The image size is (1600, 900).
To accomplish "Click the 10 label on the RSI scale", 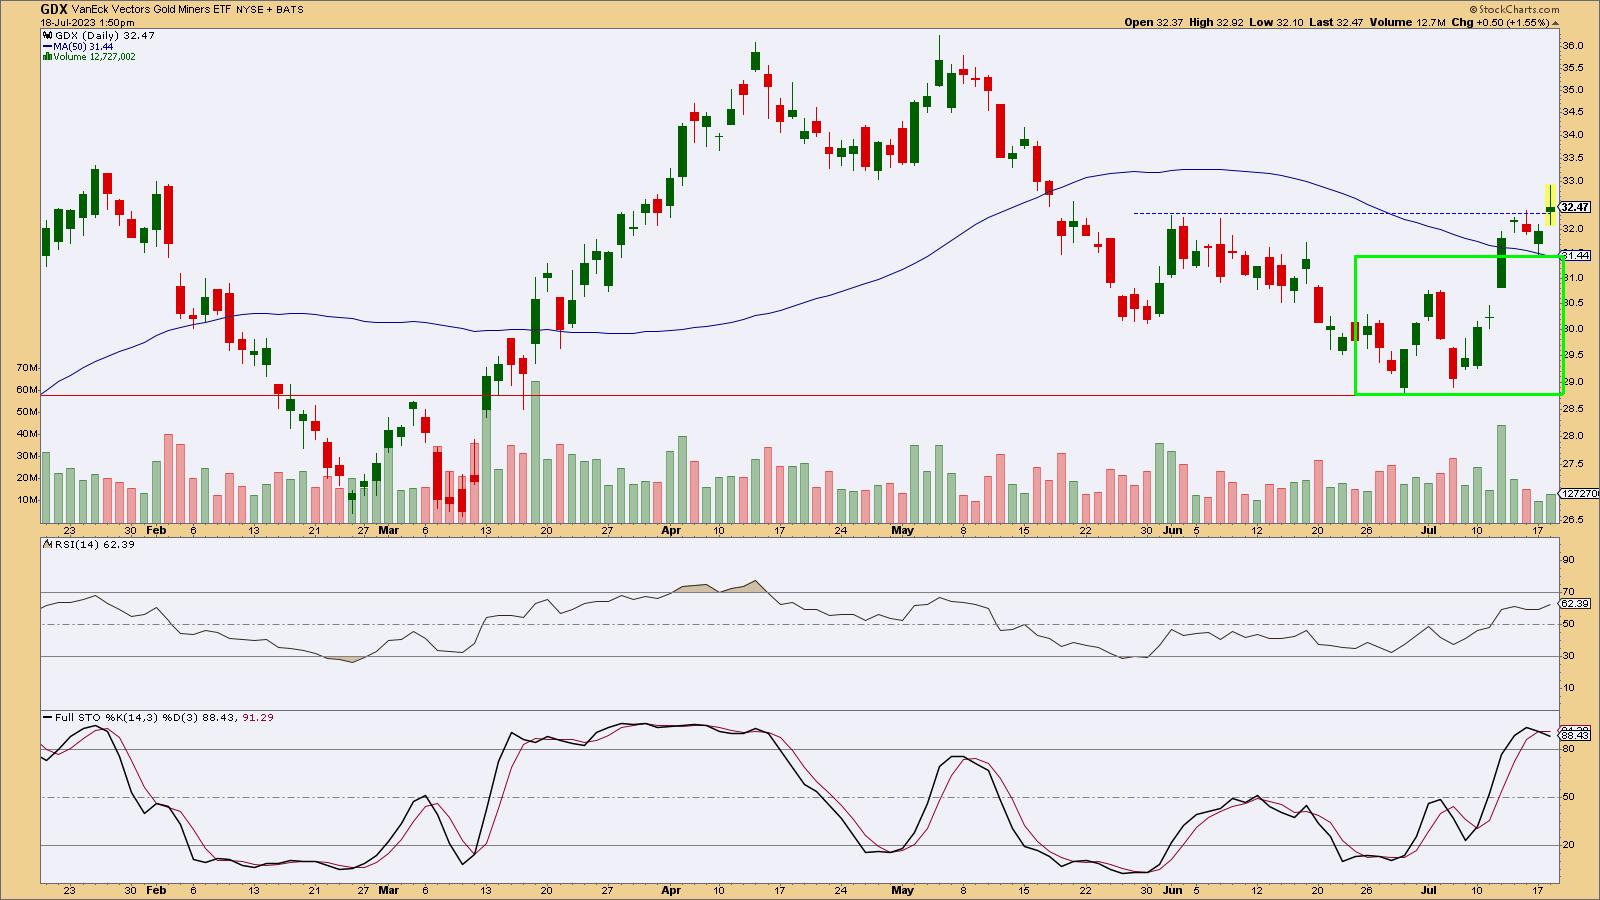I will [1569, 688].
